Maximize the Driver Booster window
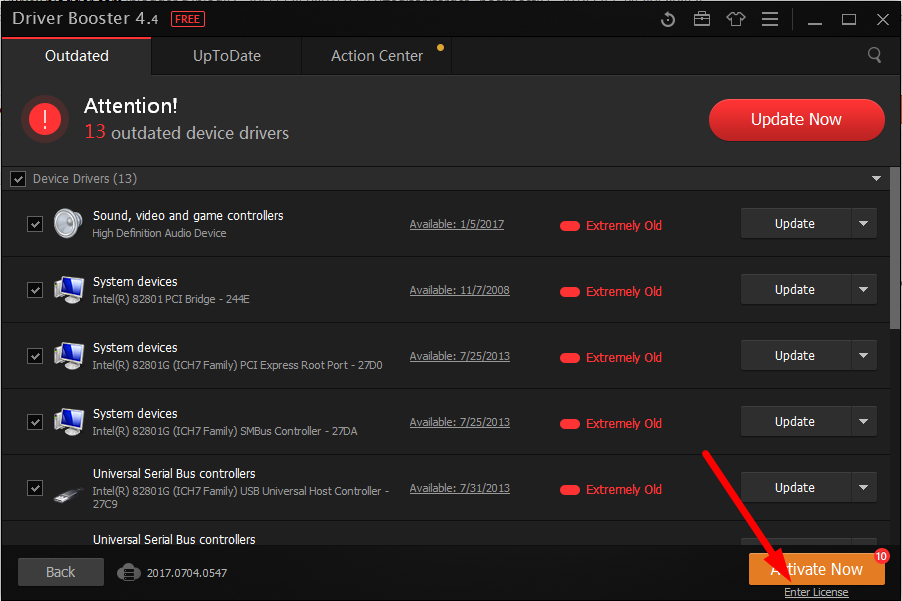902x601 pixels. (849, 20)
